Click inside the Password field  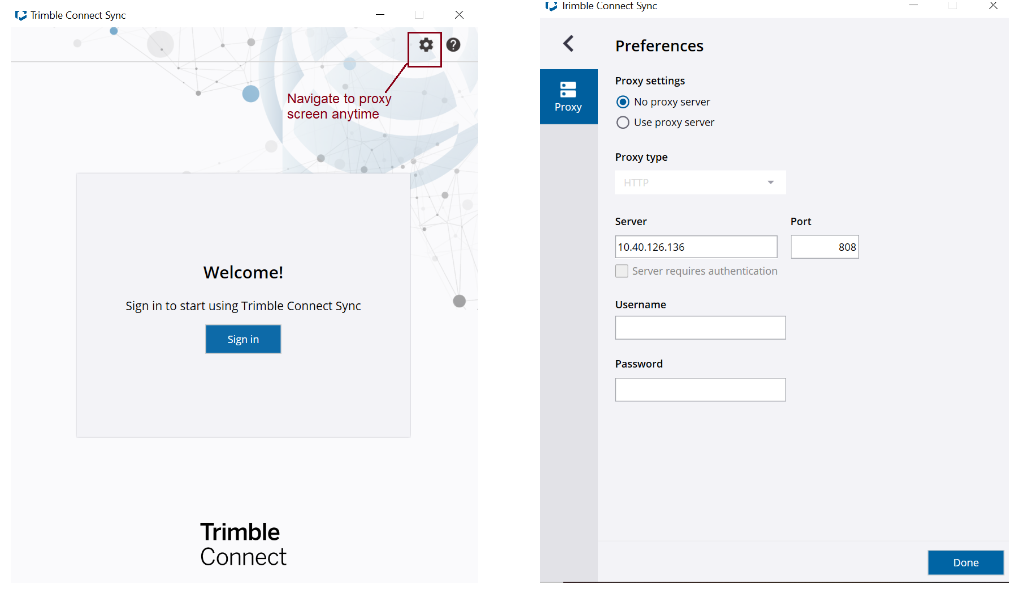pos(700,389)
